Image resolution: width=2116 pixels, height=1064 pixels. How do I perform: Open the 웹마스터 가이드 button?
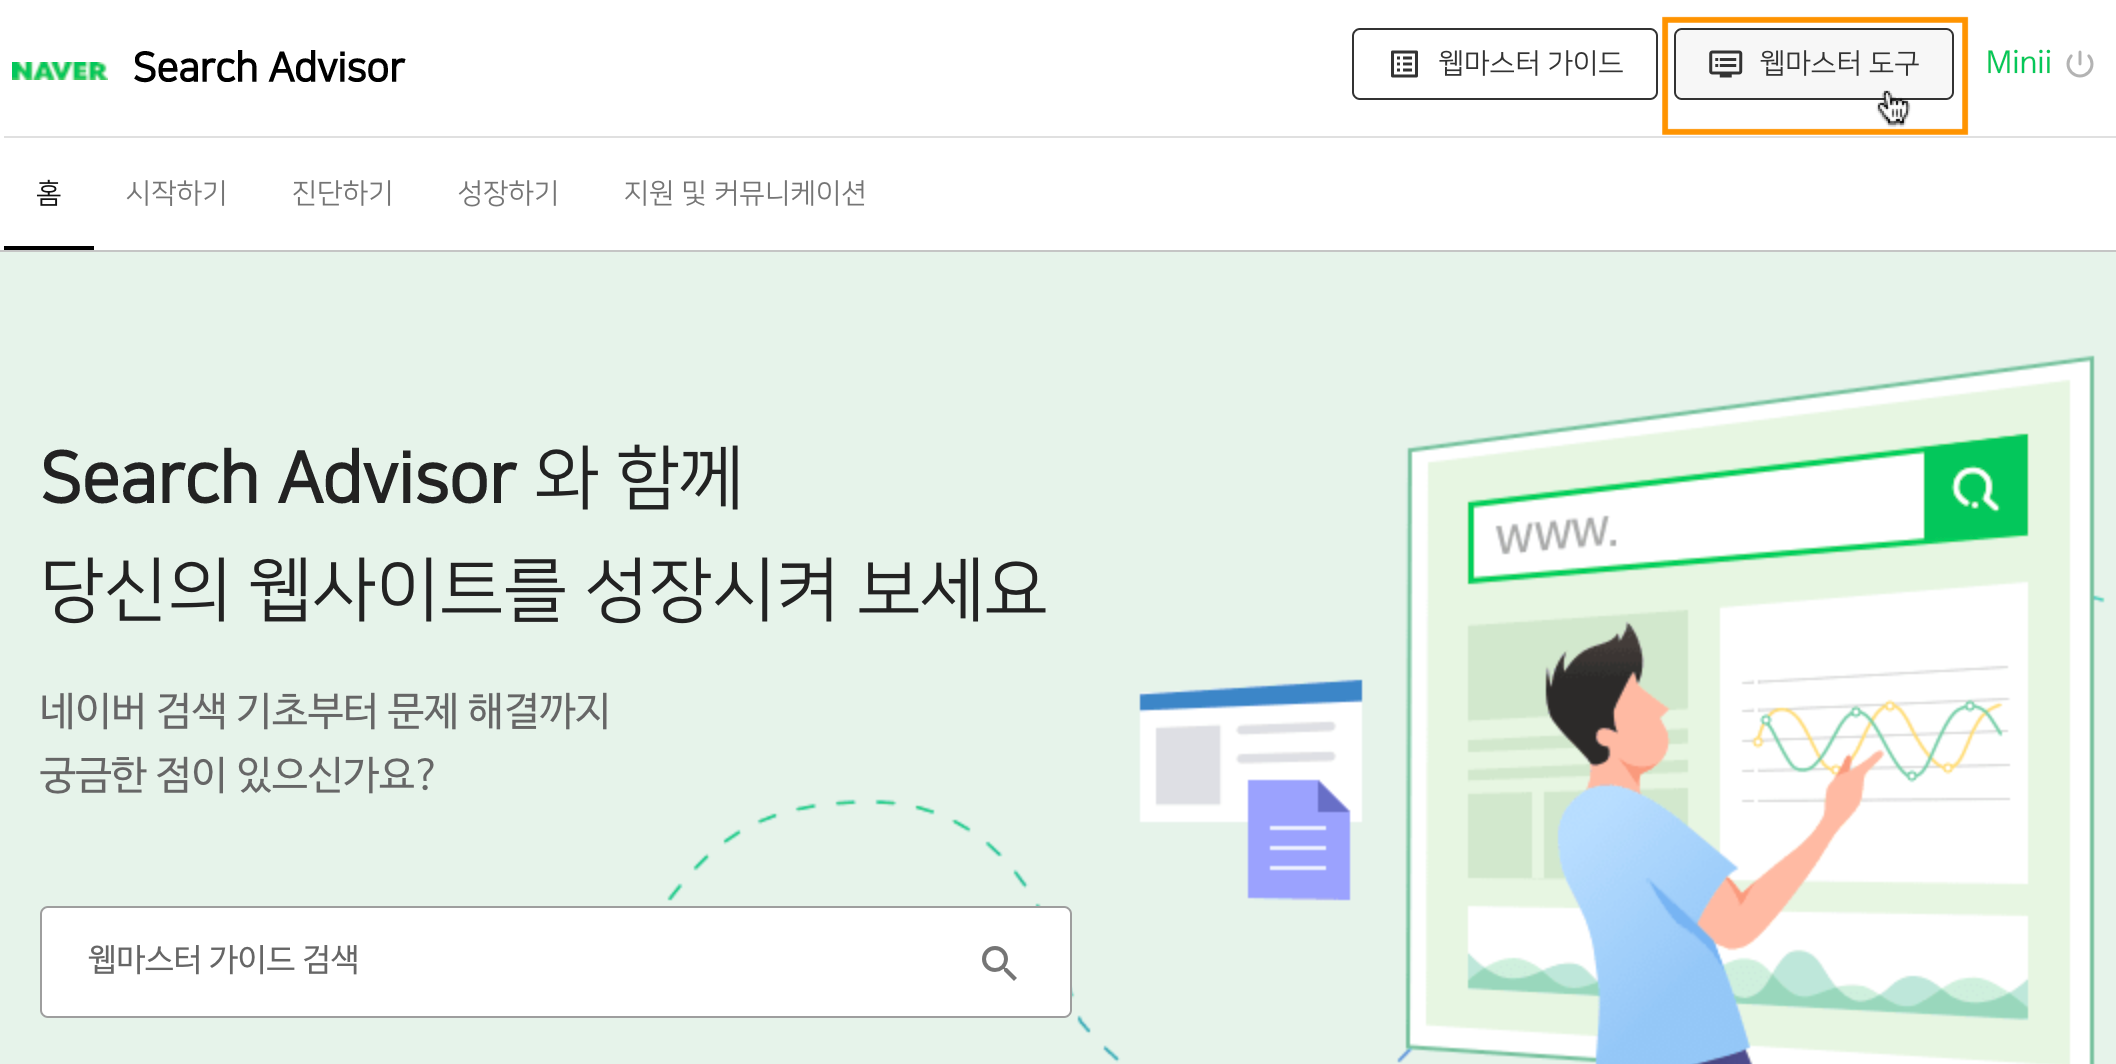point(1504,64)
